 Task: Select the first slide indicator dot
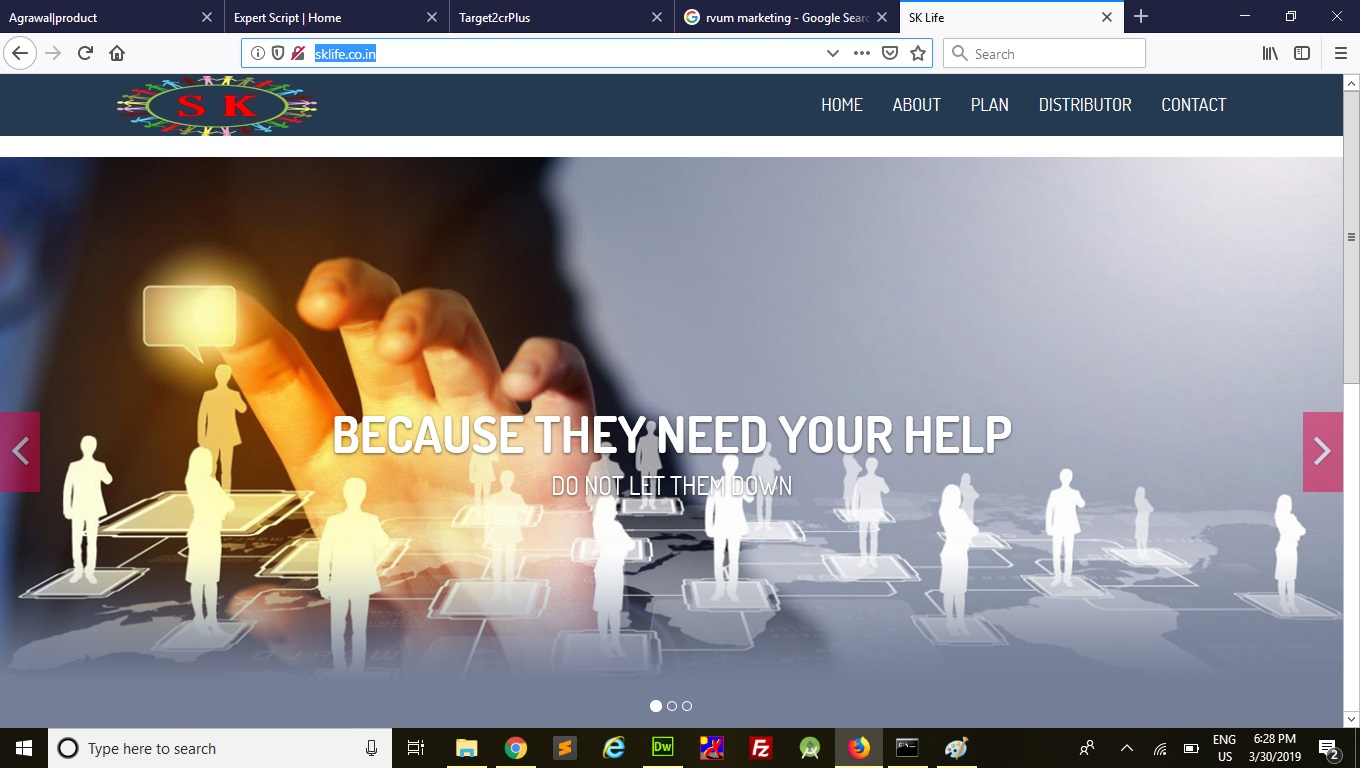coord(656,706)
